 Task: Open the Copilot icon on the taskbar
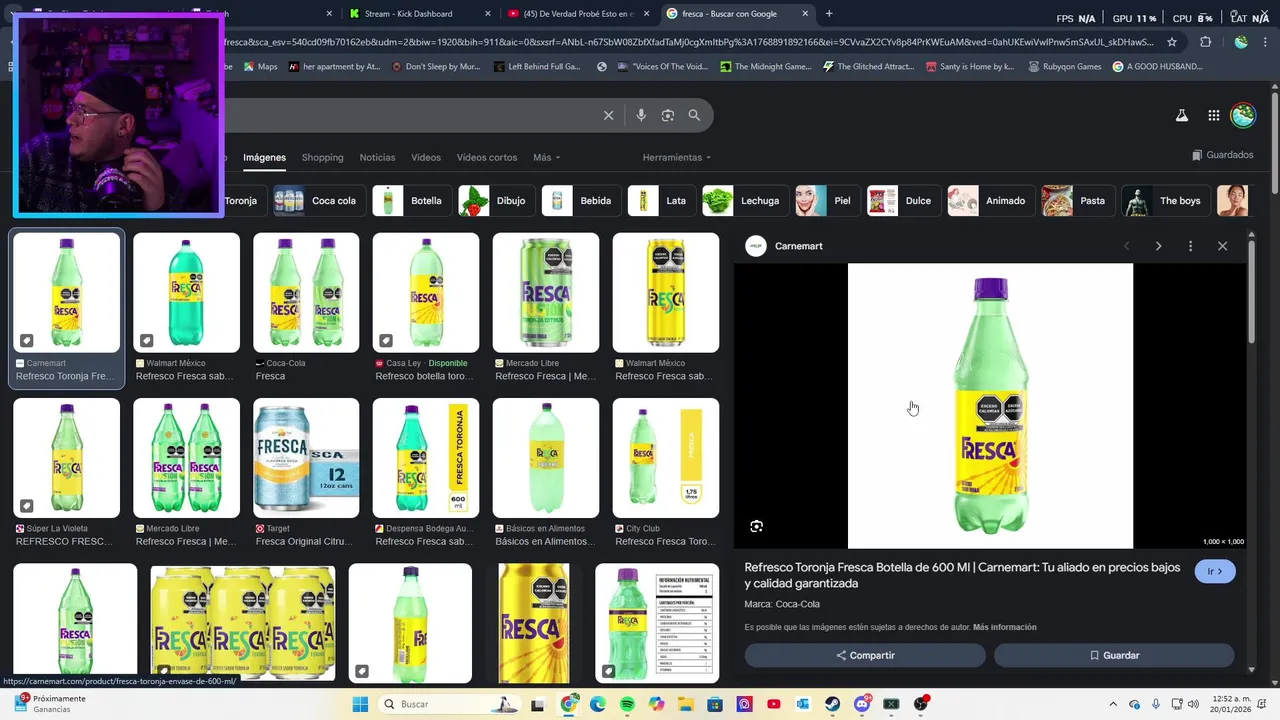(656, 704)
